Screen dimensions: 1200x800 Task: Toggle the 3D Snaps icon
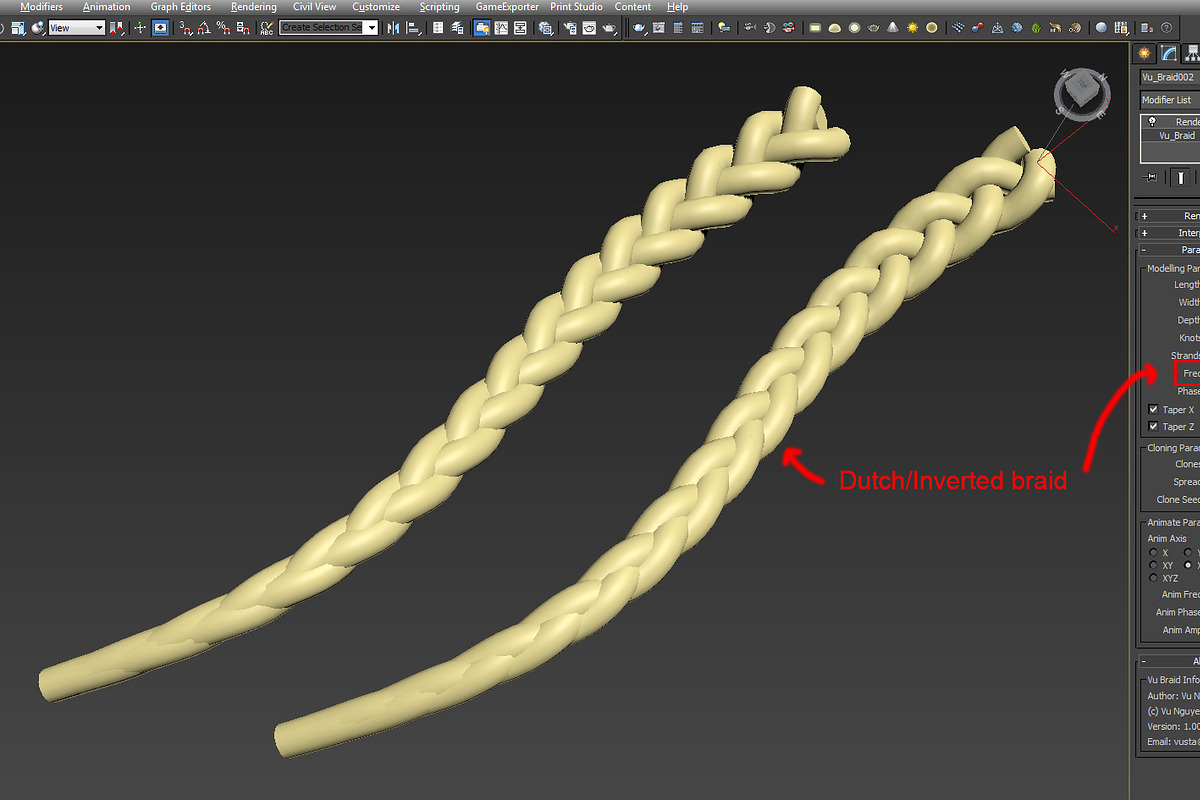(186, 28)
